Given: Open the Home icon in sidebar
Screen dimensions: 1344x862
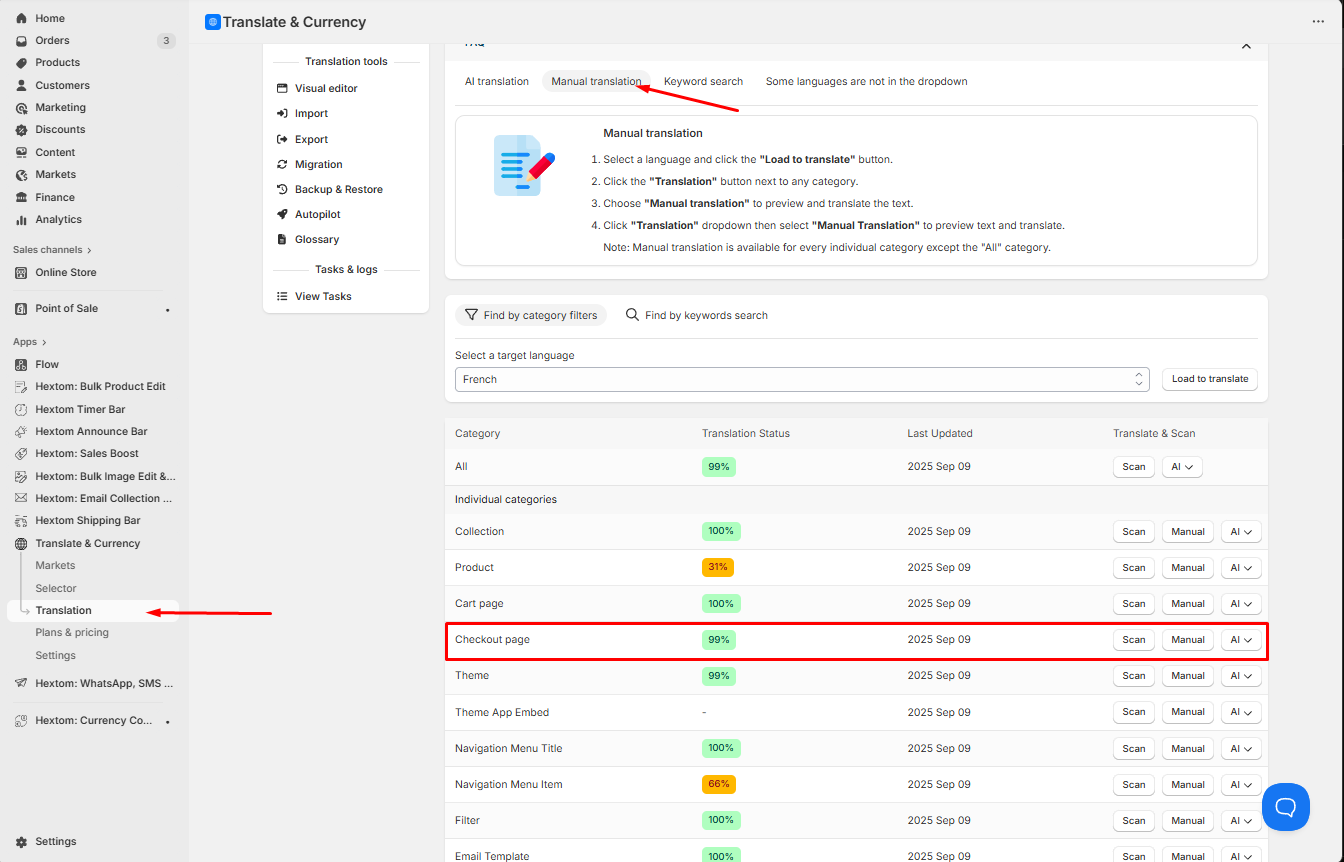Looking at the screenshot, I should pos(22,18).
